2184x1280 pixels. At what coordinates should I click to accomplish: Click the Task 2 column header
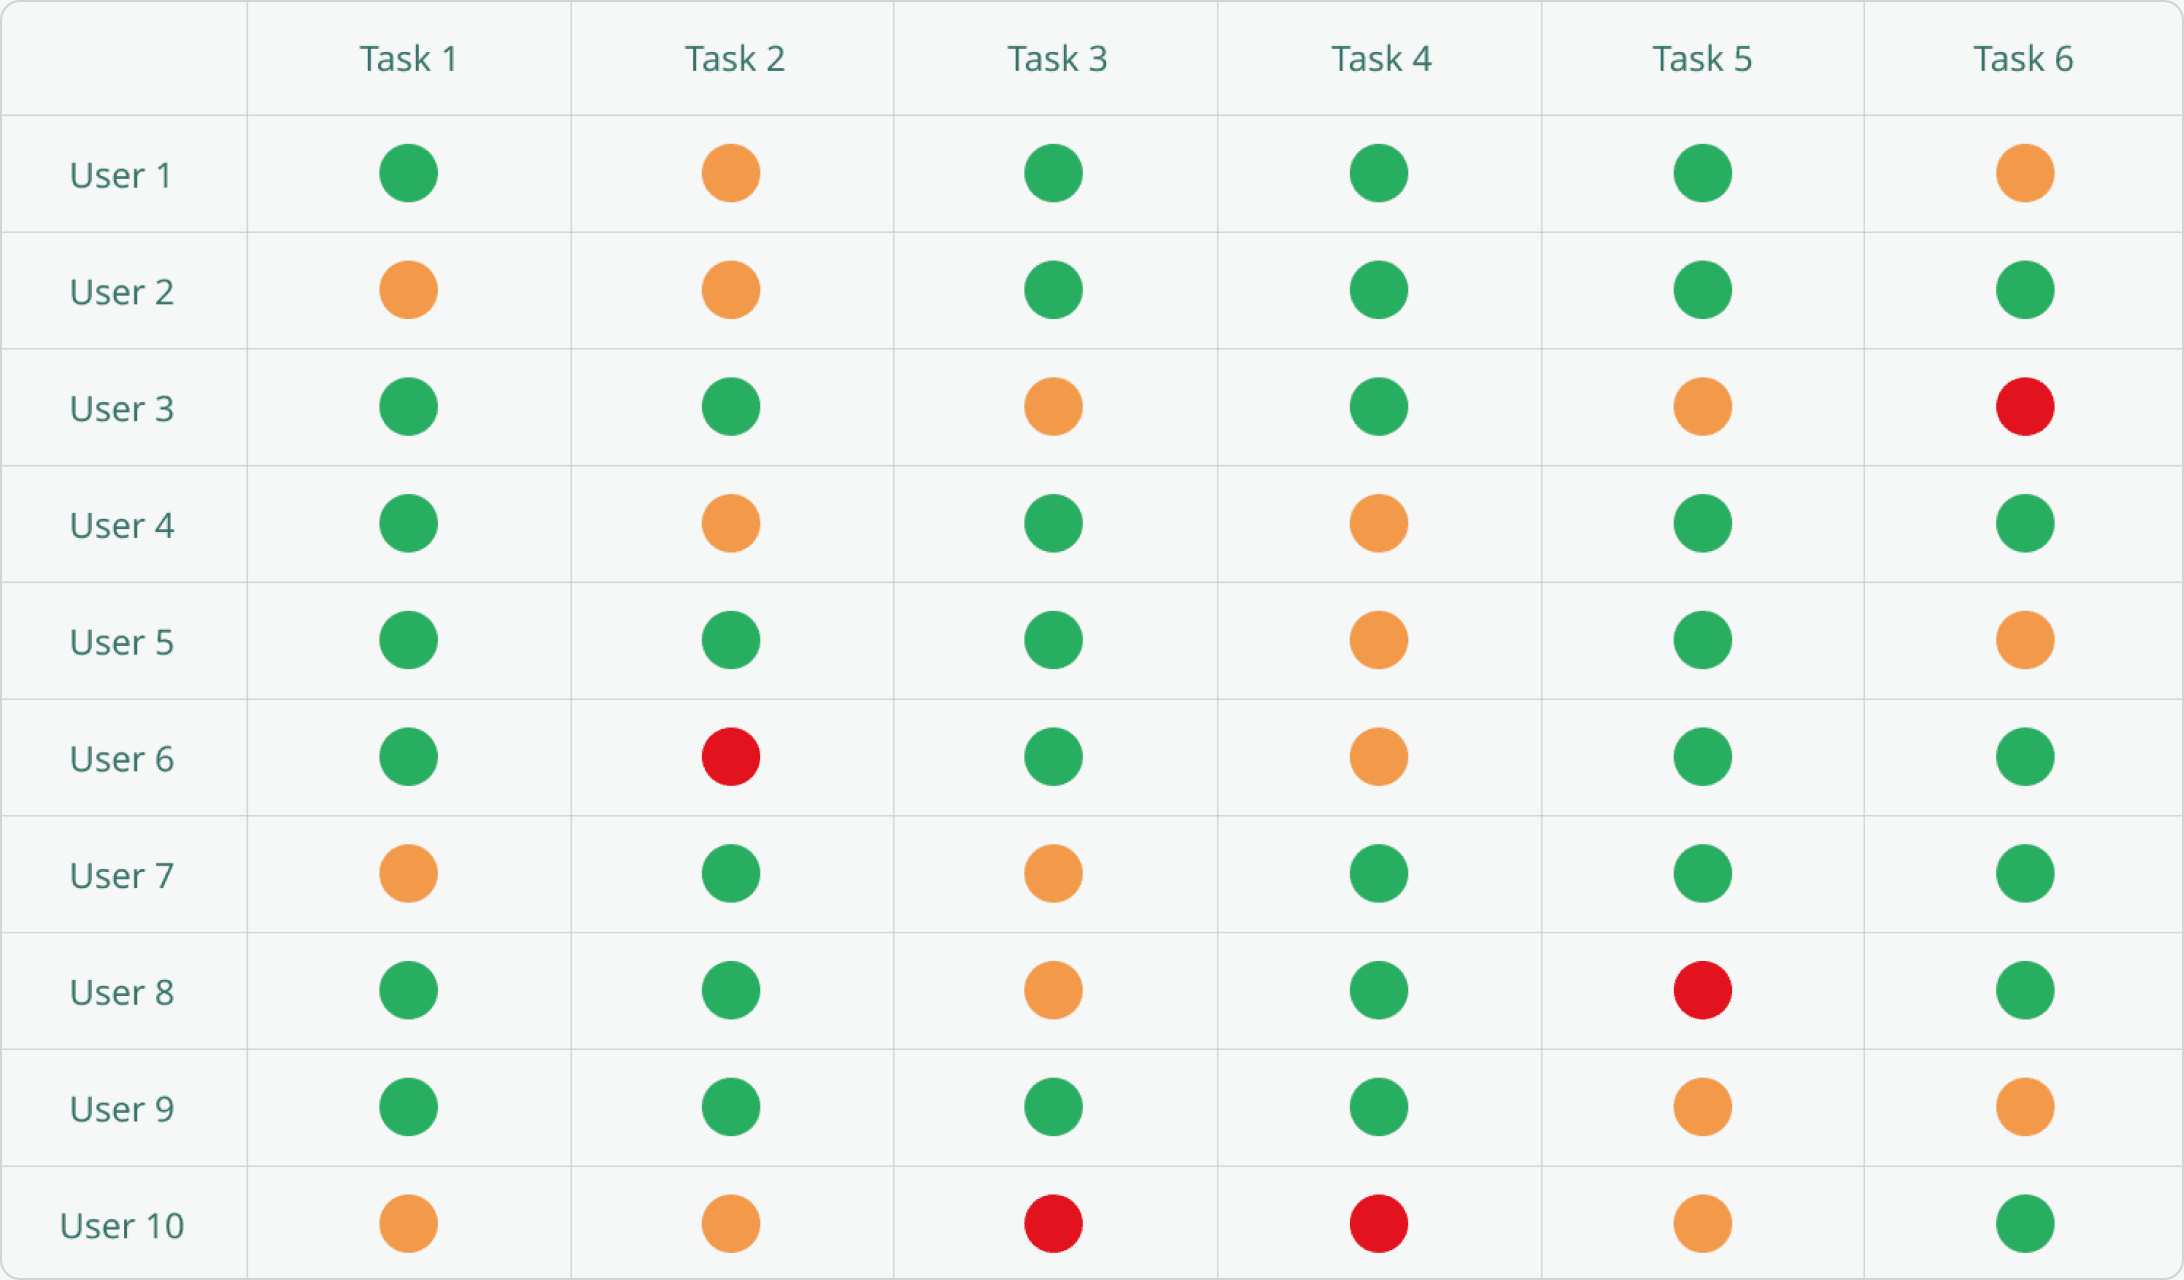tap(734, 59)
